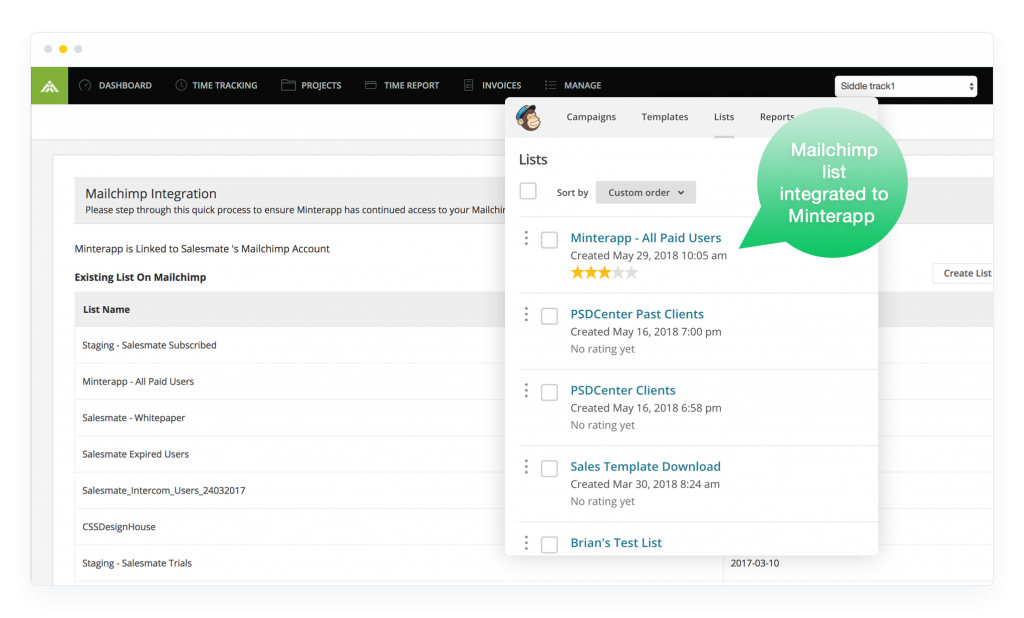Open options dots for Brian's Test List

coord(526,543)
